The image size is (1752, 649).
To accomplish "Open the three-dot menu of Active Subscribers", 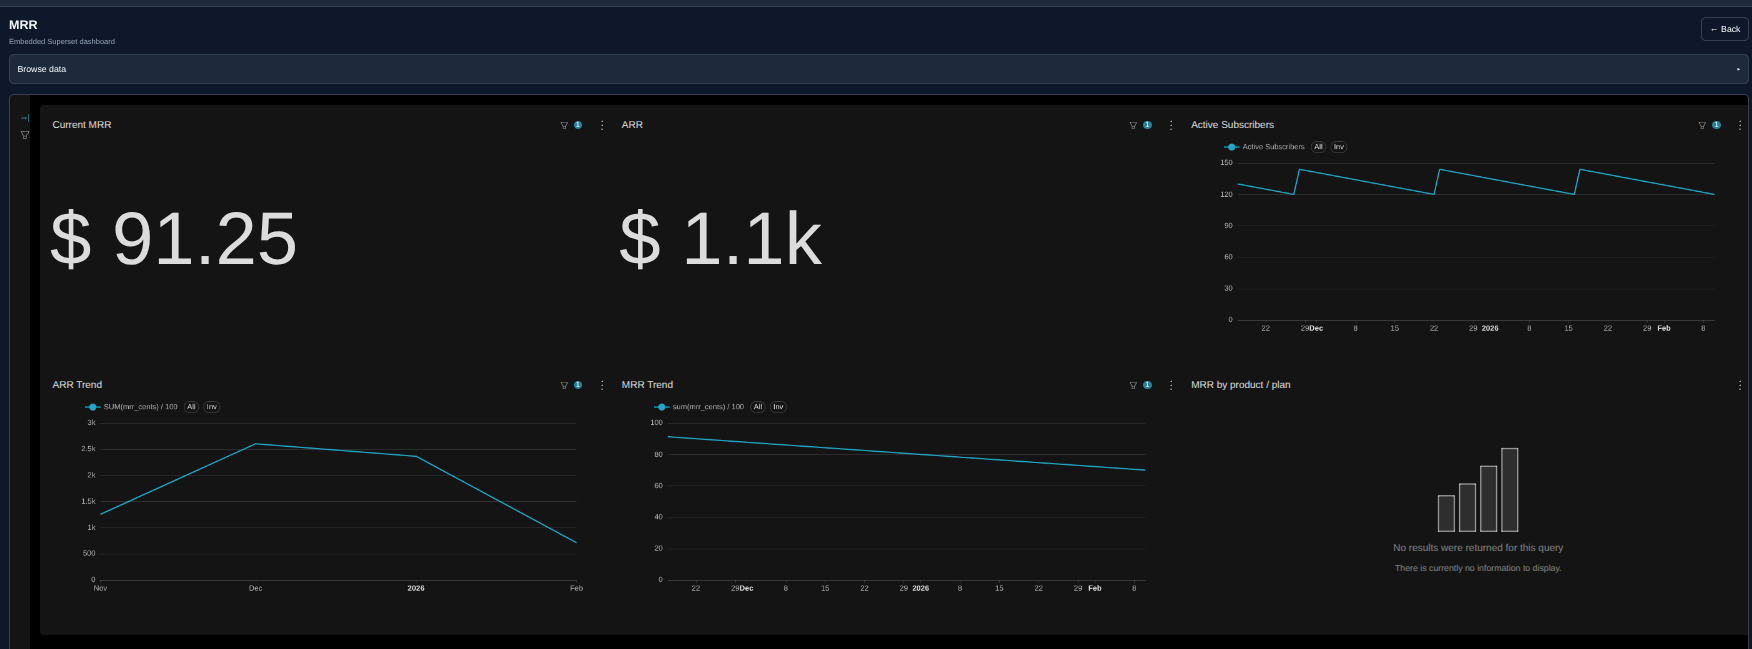I will coord(1740,125).
